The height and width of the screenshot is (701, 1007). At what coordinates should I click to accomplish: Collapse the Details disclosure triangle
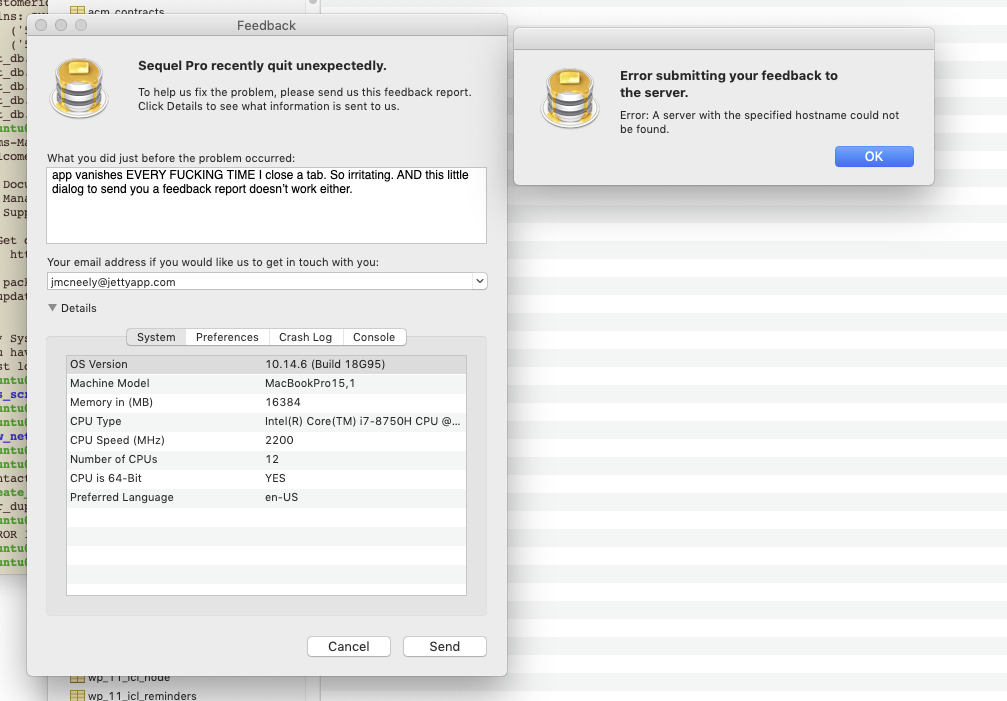[52, 308]
